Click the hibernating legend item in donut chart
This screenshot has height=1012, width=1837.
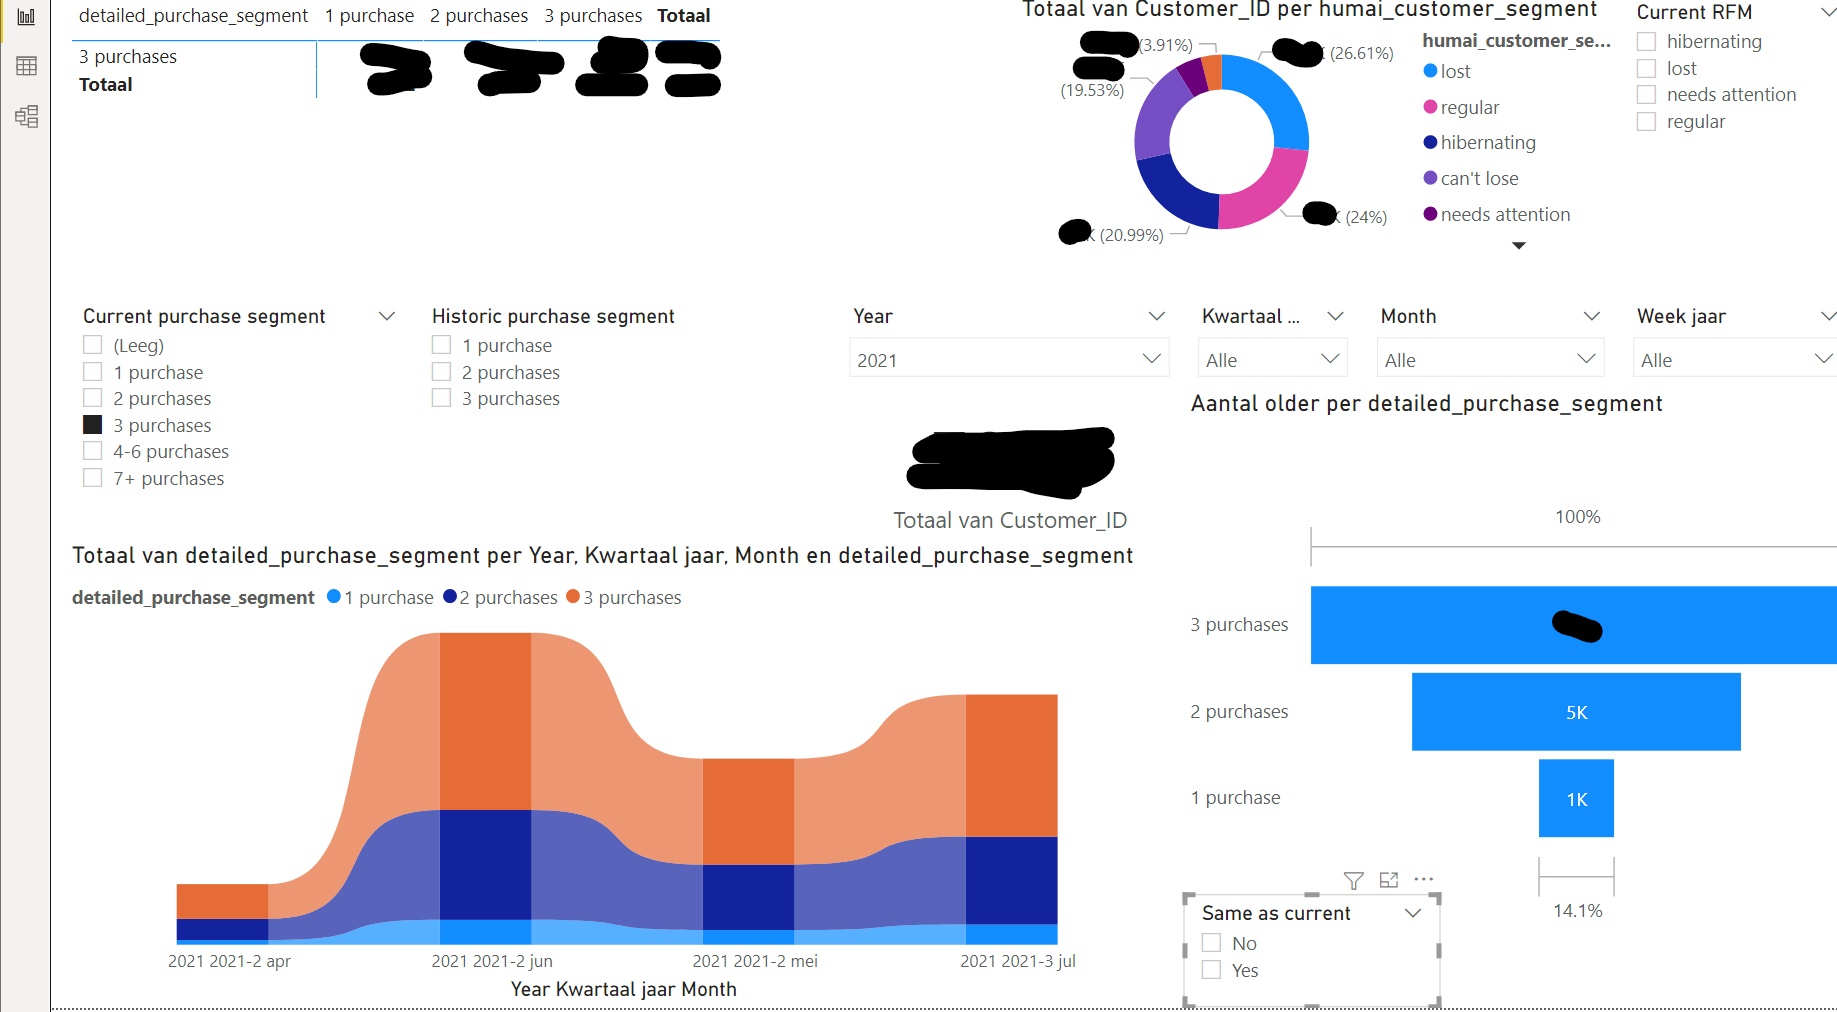[x=1479, y=142]
